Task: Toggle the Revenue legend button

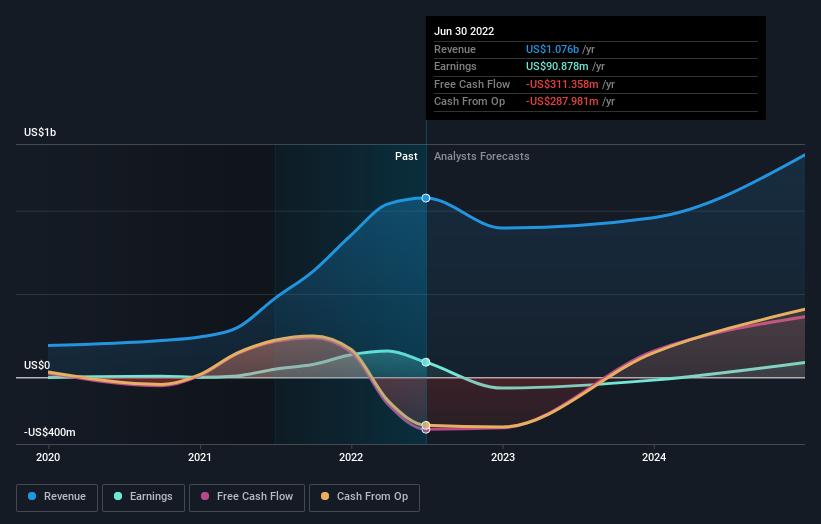Action: 57,497
